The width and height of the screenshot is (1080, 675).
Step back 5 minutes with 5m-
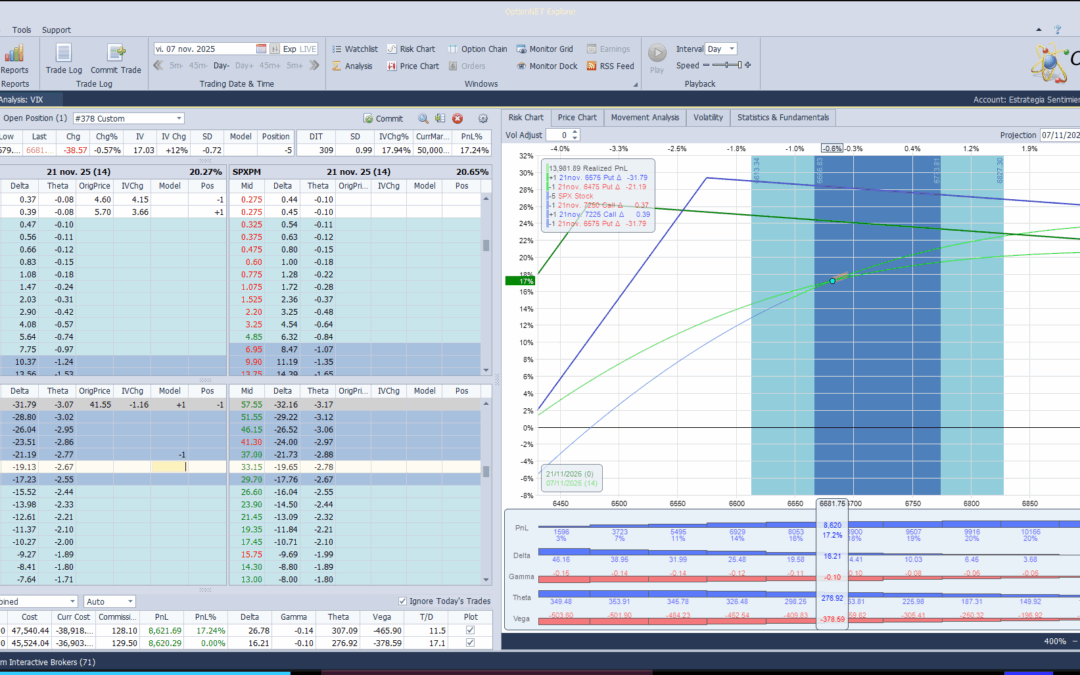[x=176, y=65]
